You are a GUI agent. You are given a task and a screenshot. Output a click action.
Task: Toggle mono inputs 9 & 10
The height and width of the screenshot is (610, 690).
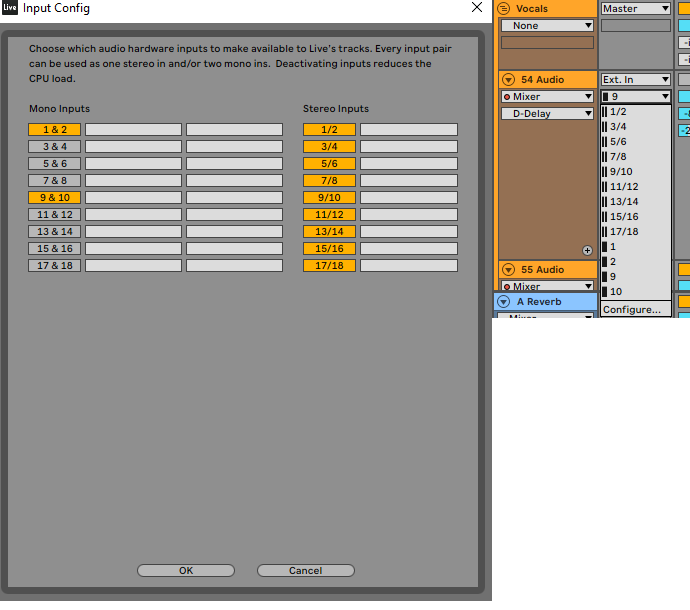pyautogui.click(x=55, y=198)
